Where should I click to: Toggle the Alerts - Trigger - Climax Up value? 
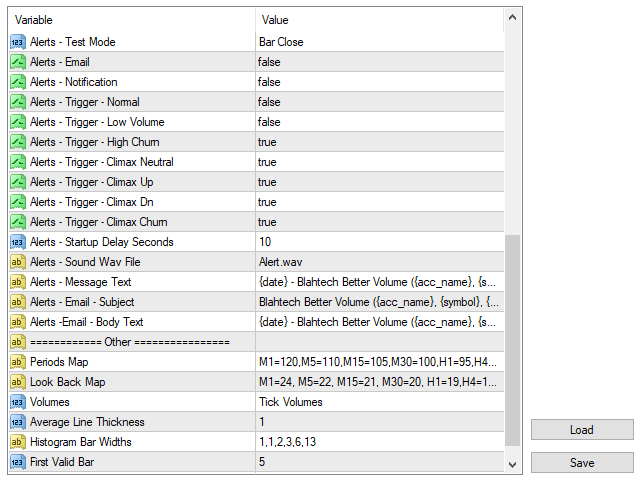[x=378, y=182]
